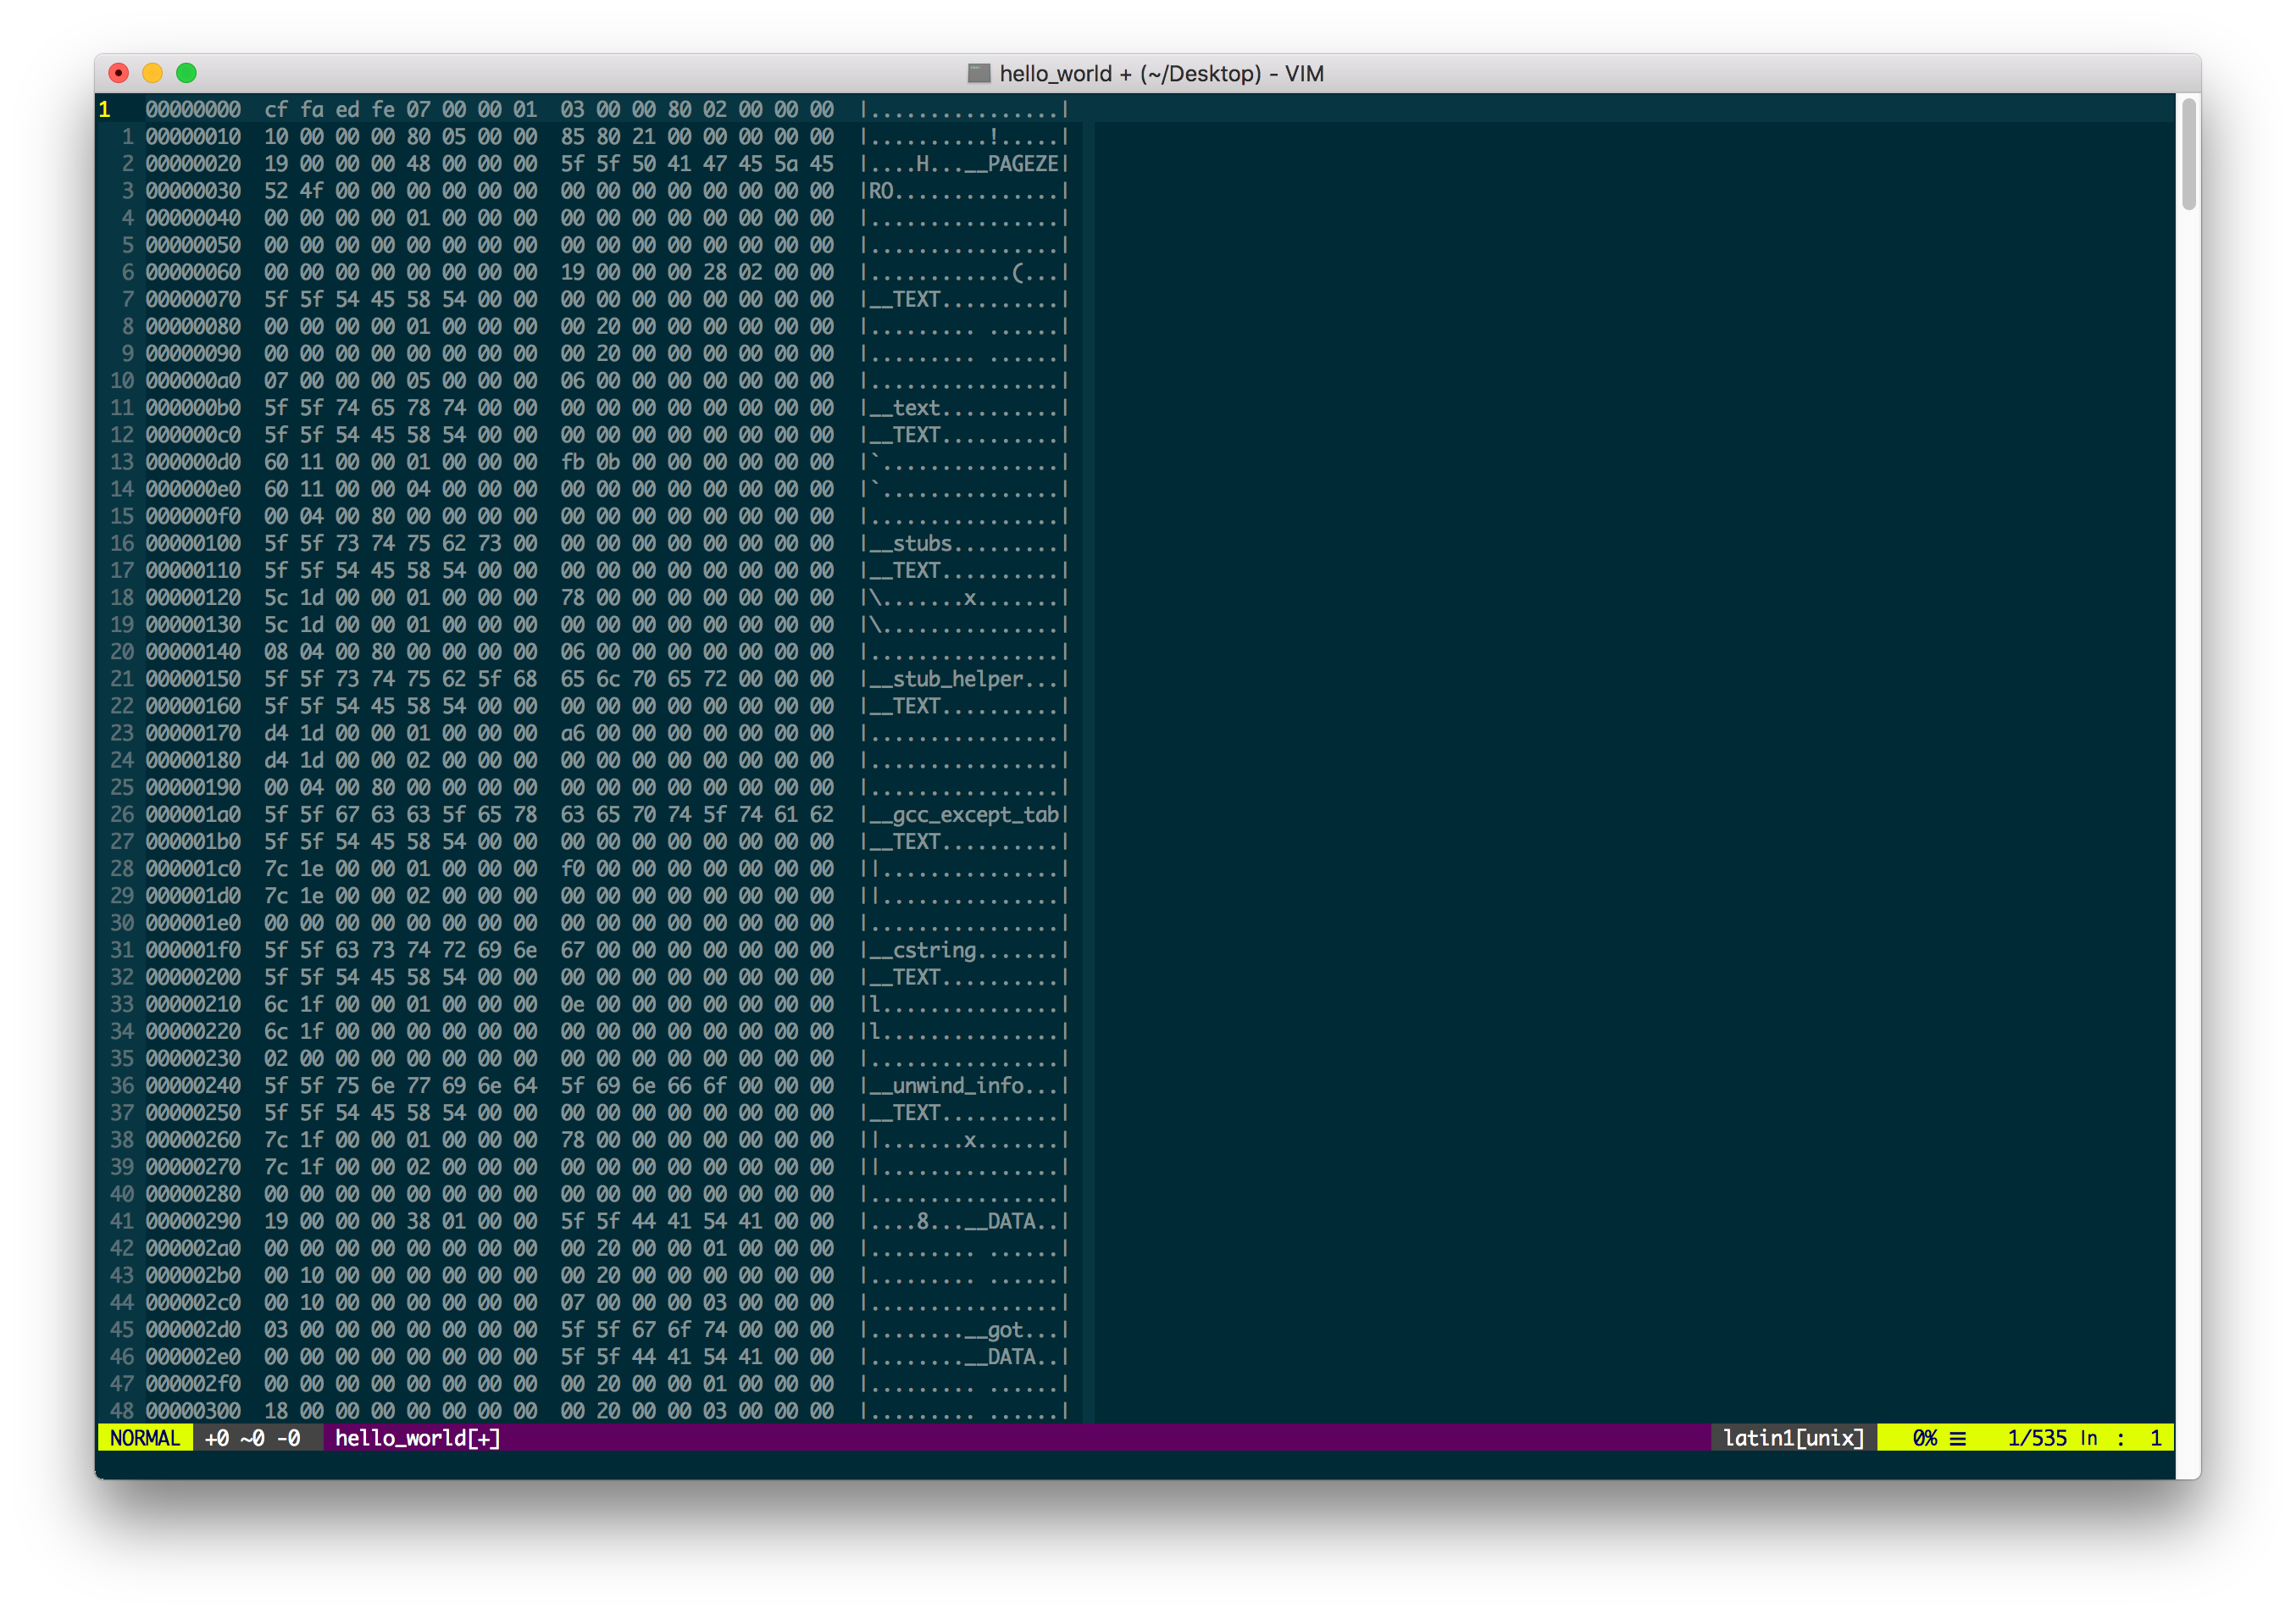Click the document icon in the title bar
Screen dimensions: 2296x1615
point(978,73)
